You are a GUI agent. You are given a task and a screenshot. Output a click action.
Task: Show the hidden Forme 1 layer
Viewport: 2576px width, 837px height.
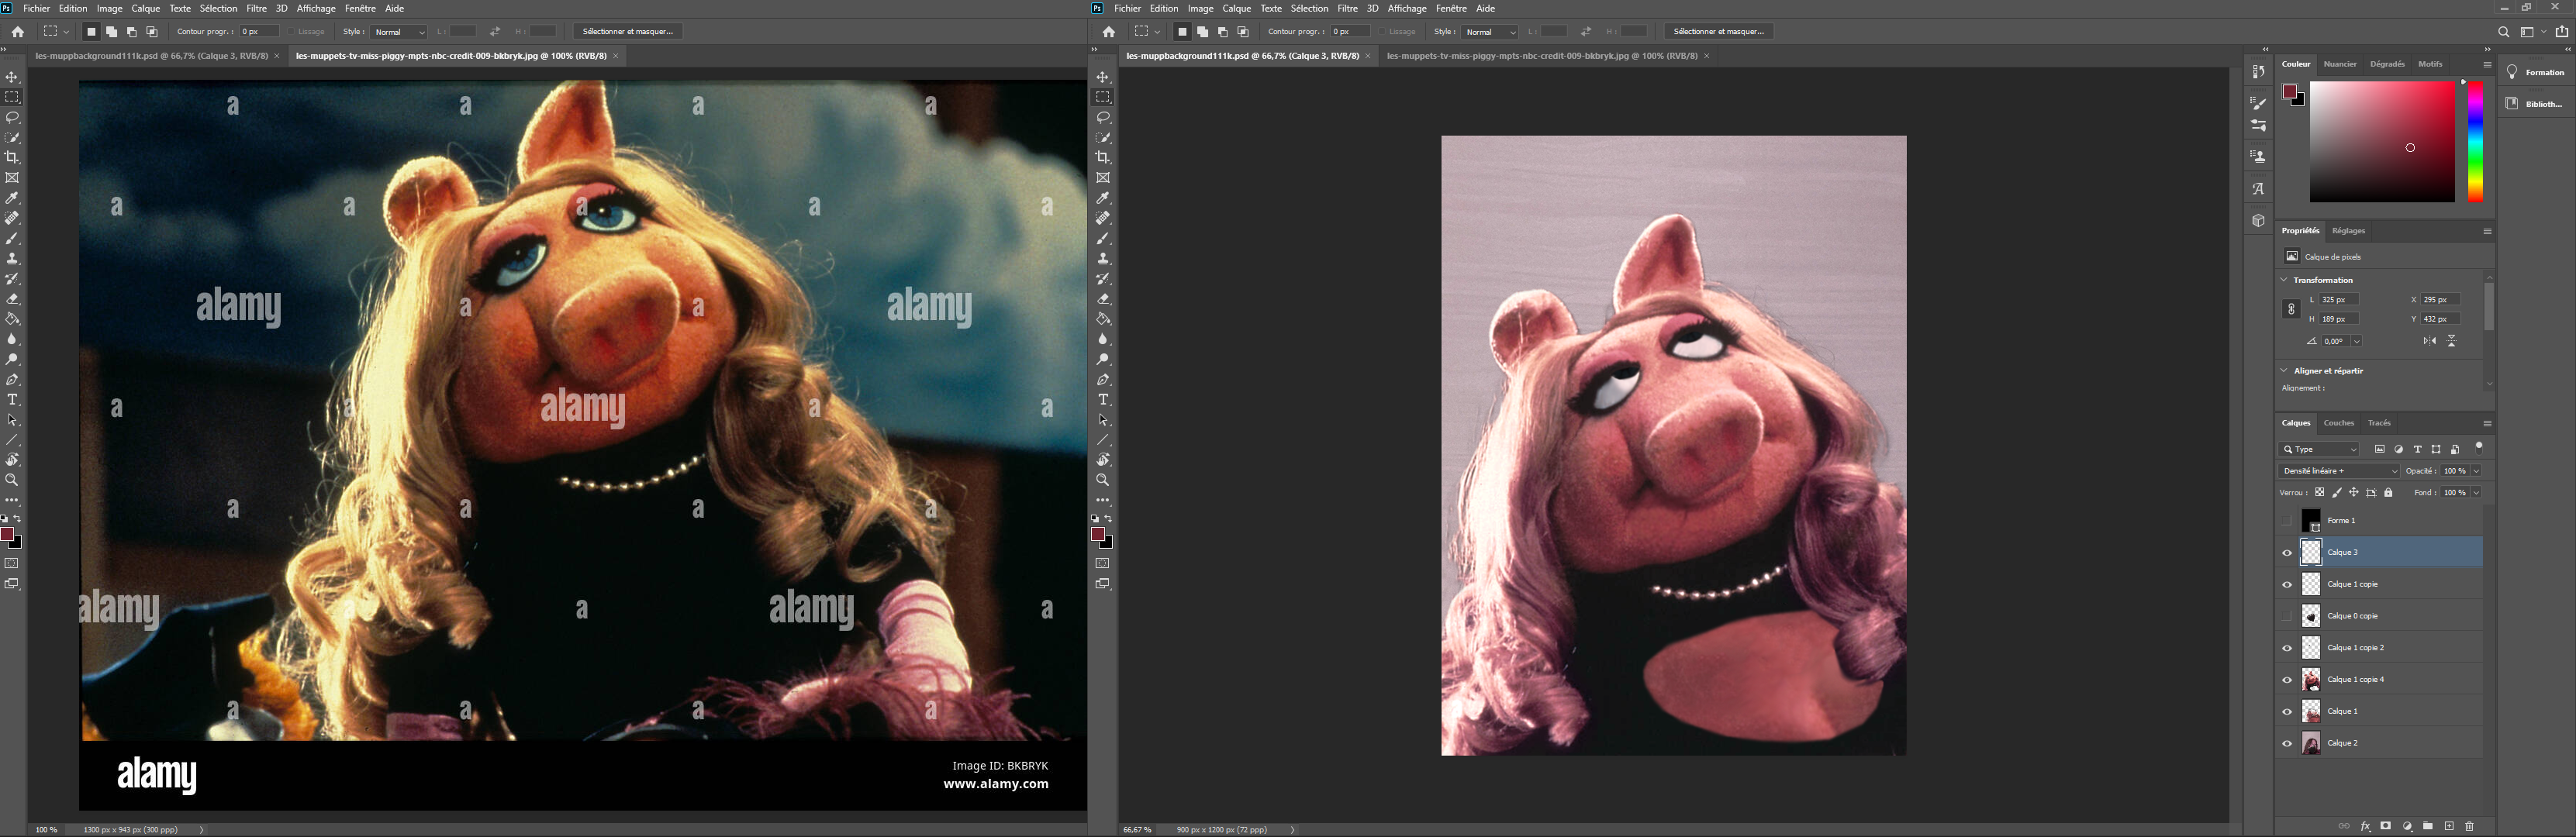[x=2287, y=520]
